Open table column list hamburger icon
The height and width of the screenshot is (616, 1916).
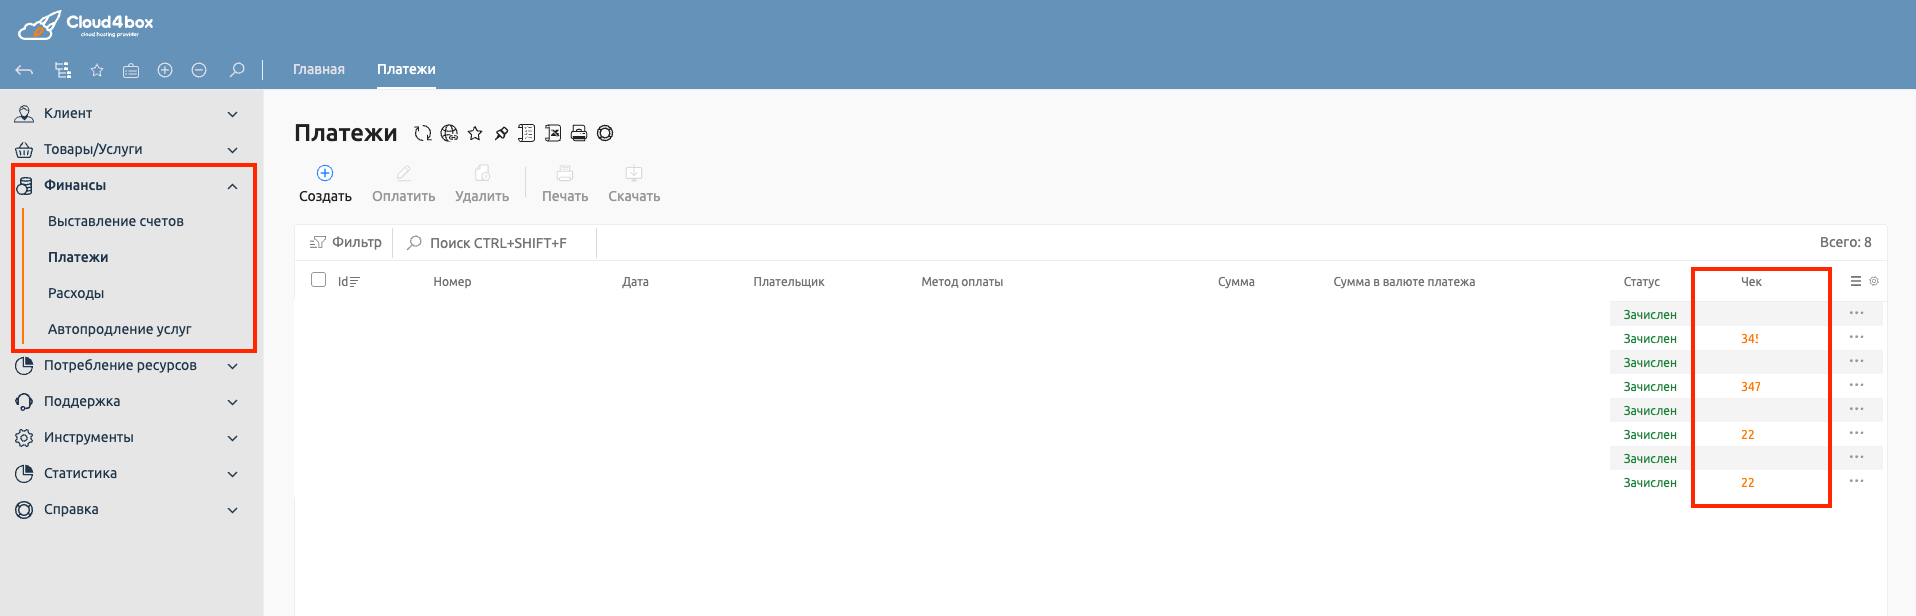1856,282
